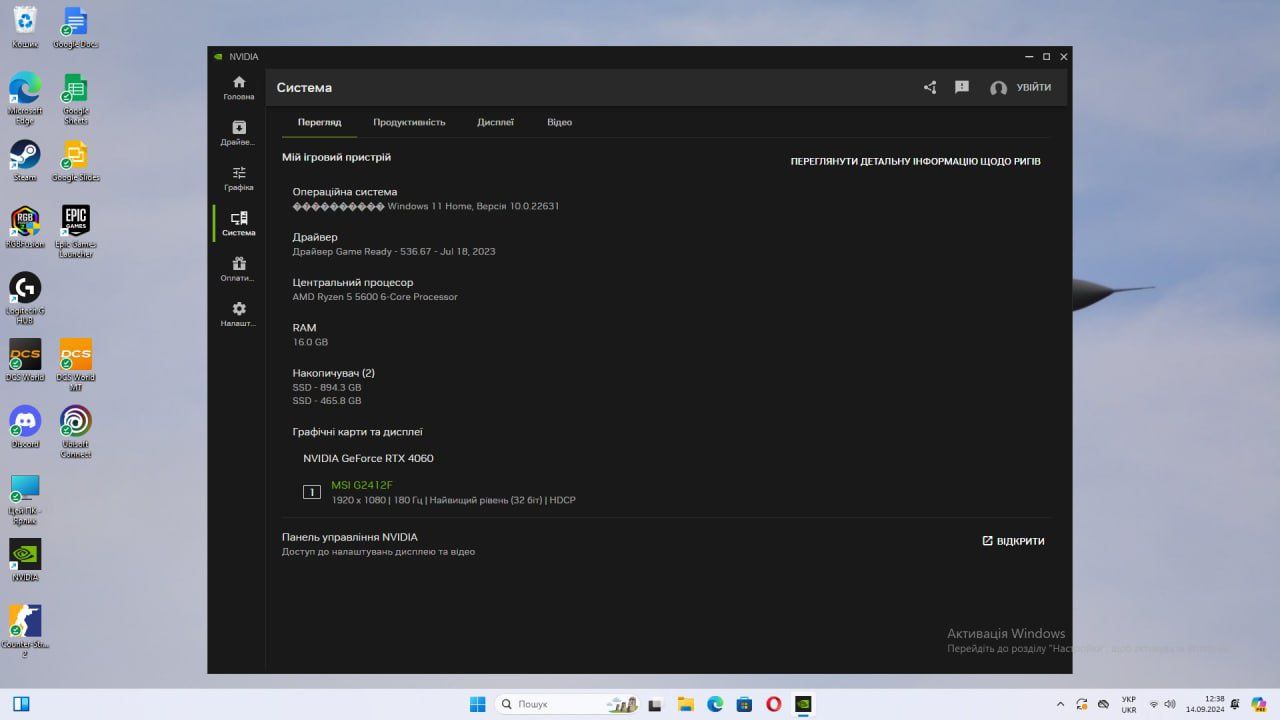Image resolution: width=1280 pixels, height=720 pixels.
Task: Click the feedback icon in the NVIDIA header
Action: pyautogui.click(x=962, y=87)
